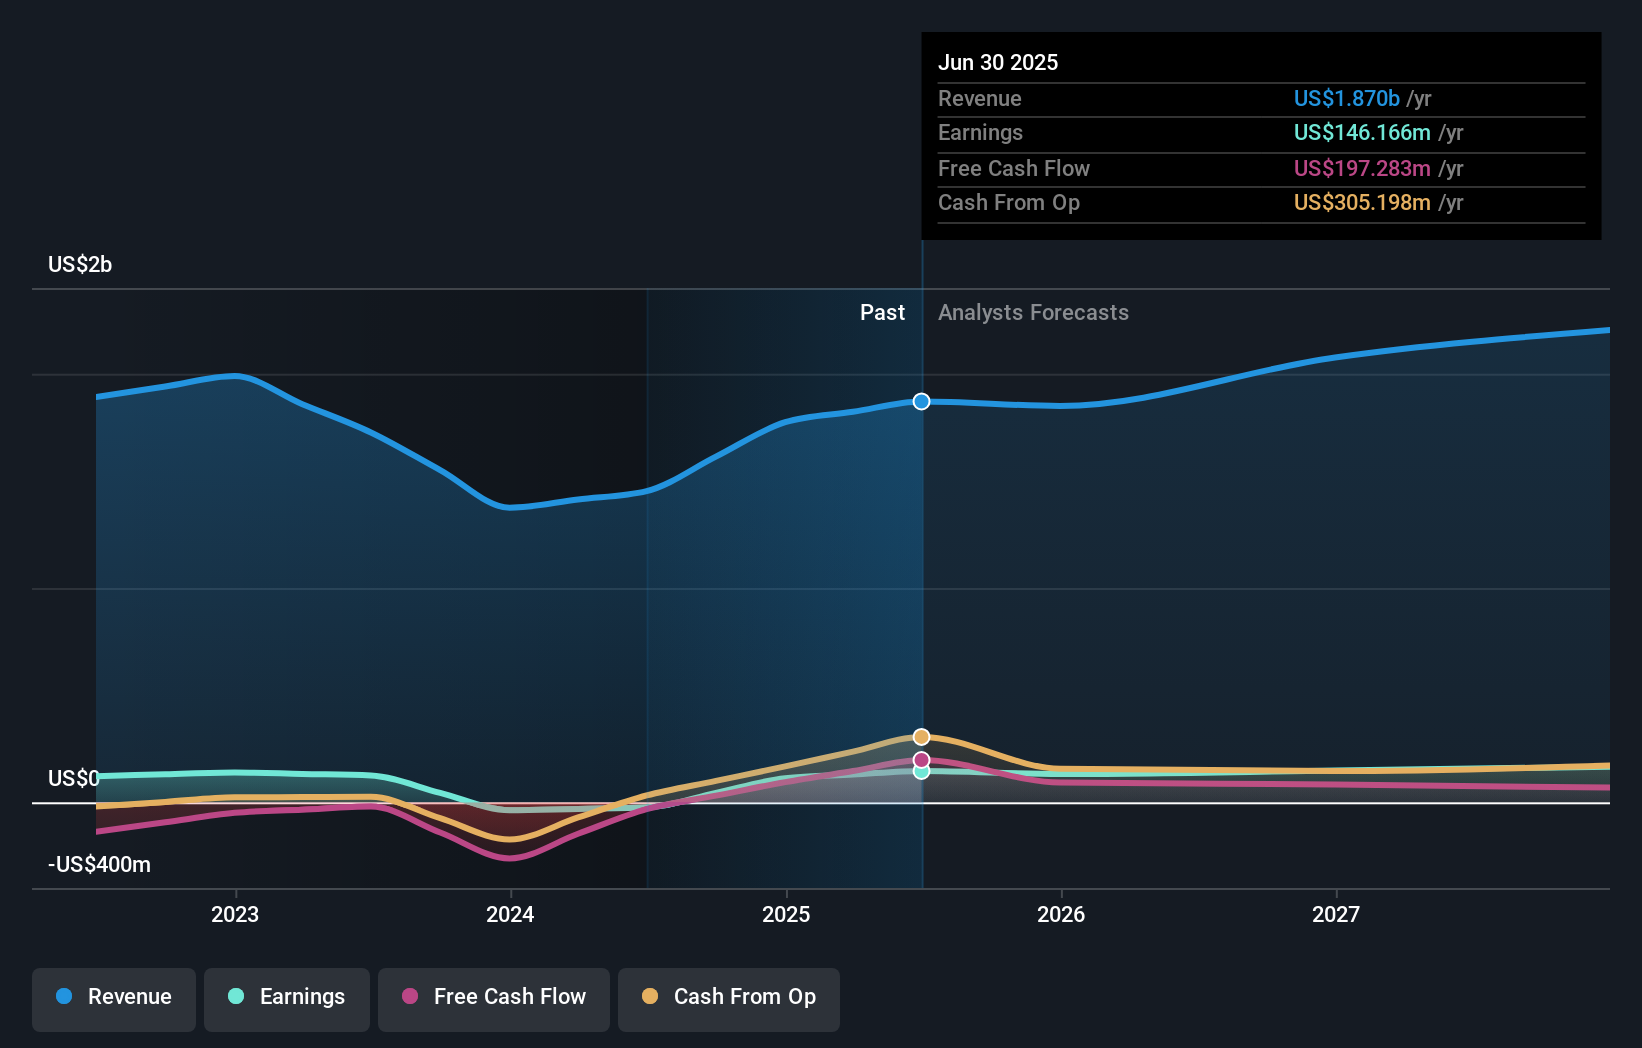Screen dimensions: 1642x1048
Task: Click the yellow Cash From Op dot icon
Action: [651, 997]
